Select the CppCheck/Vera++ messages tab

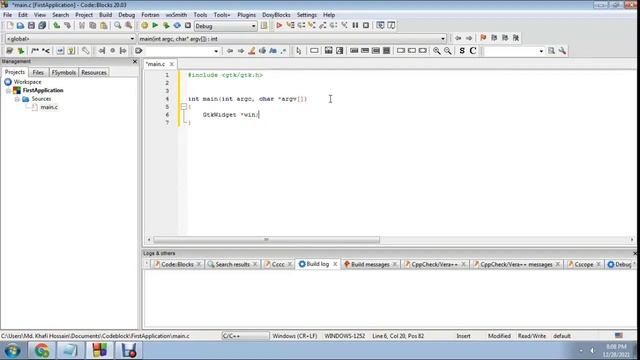click(x=516, y=264)
